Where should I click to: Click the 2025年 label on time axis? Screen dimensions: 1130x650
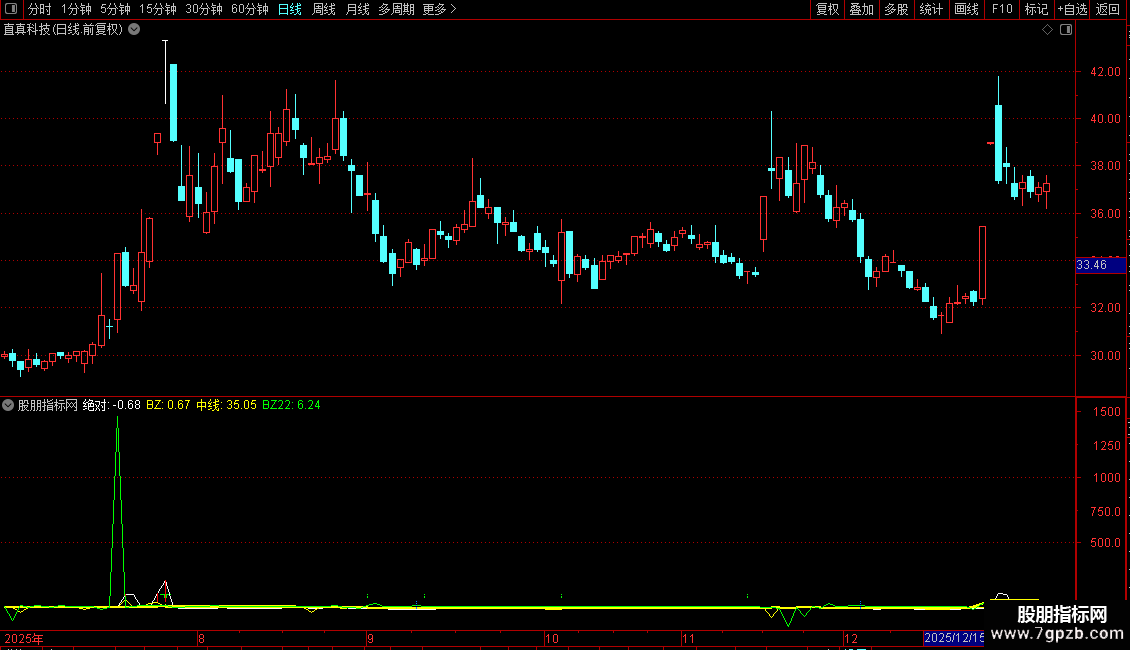click(24, 638)
